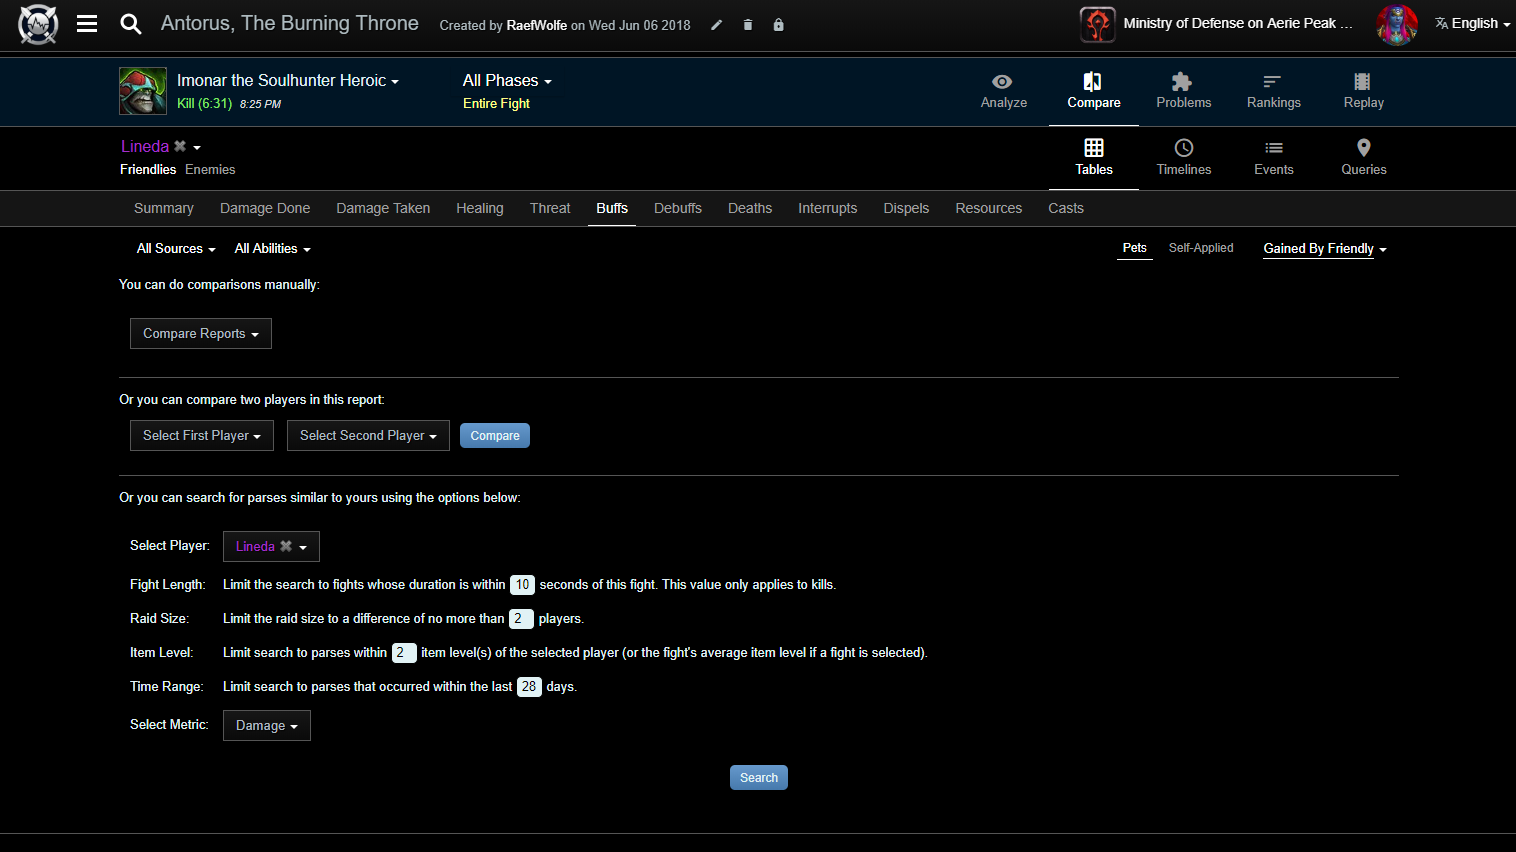Open the user avatar profile picture
The image size is (1516, 852).
coord(1397,24)
